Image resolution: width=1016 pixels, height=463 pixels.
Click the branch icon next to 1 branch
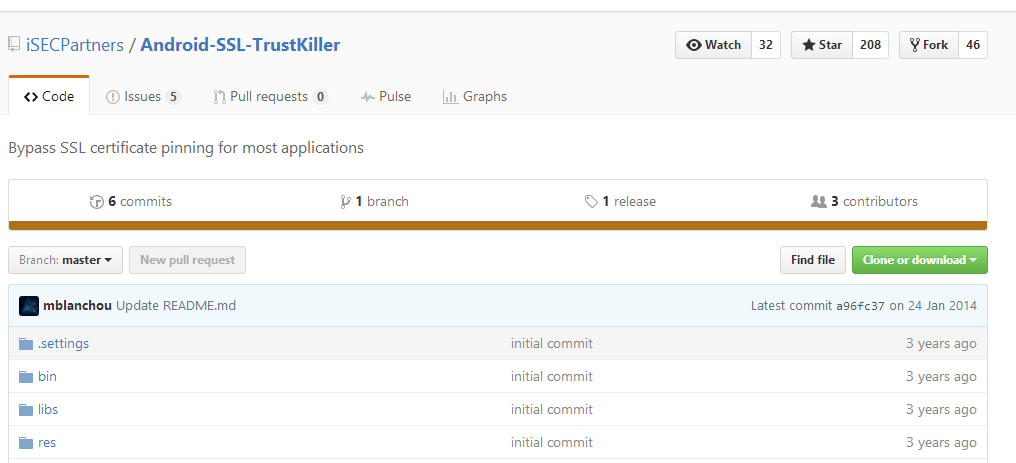(345, 202)
